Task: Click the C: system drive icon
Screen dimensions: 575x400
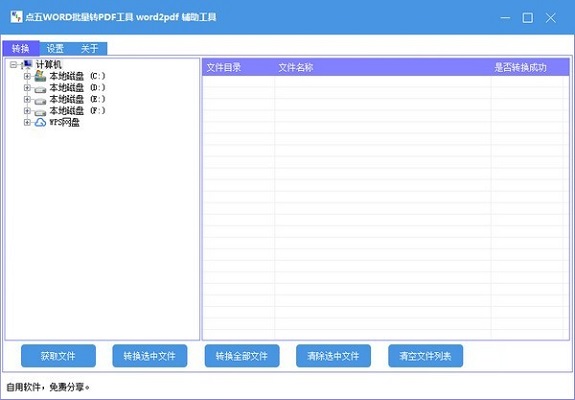Action: click(40, 76)
